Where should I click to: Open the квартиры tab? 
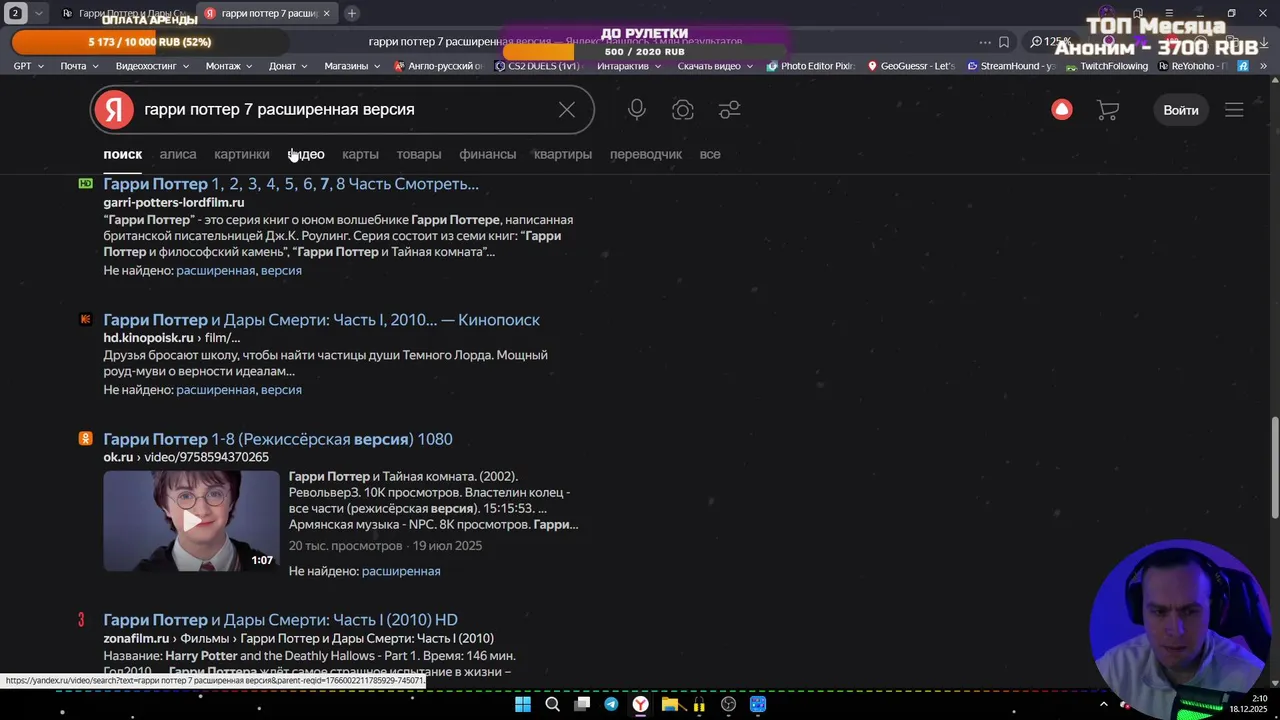(563, 154)
